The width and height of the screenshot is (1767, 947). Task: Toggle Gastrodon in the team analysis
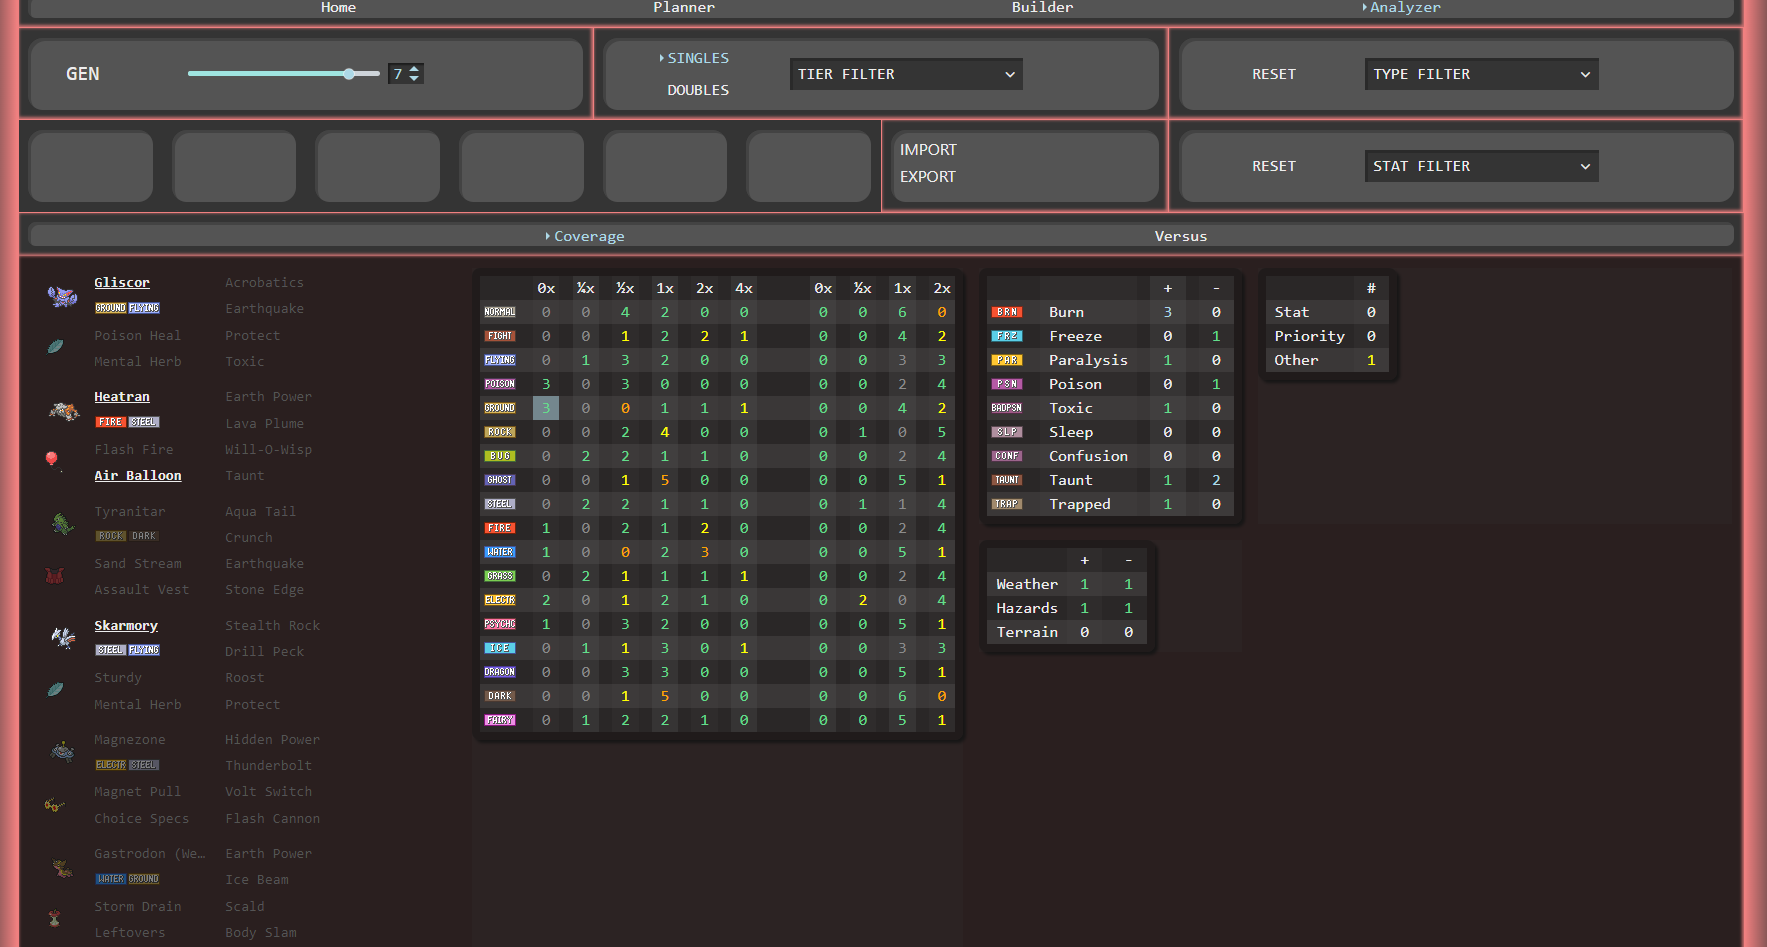coord(150,853)
